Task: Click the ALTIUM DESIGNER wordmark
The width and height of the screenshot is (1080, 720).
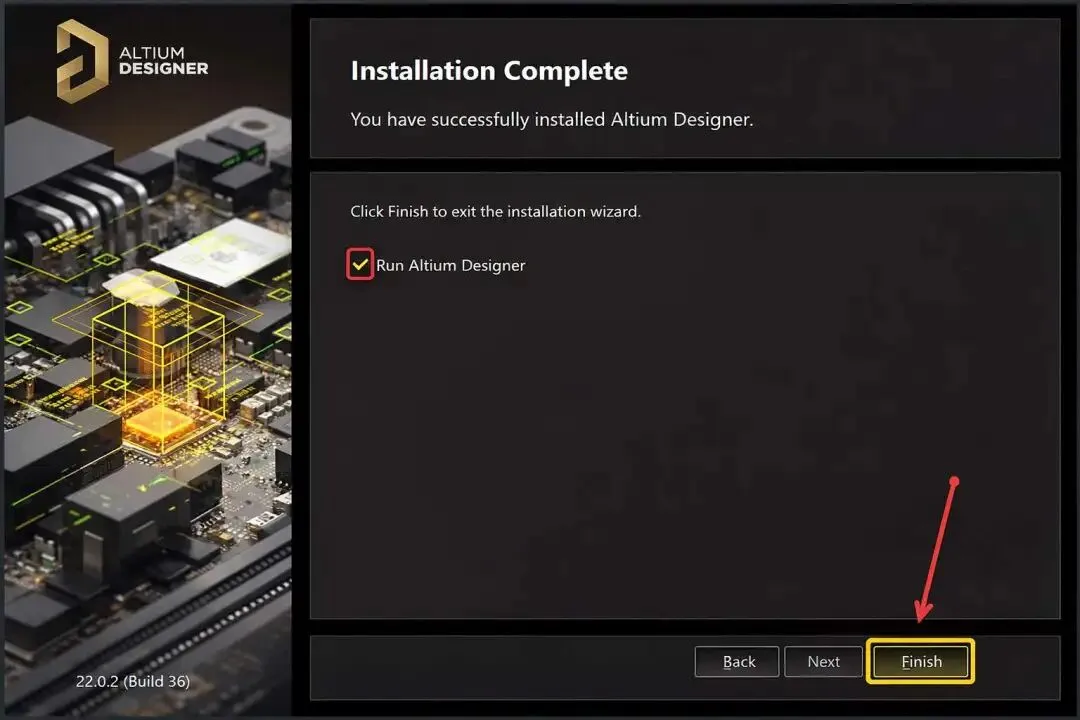Action: point(163,61)
